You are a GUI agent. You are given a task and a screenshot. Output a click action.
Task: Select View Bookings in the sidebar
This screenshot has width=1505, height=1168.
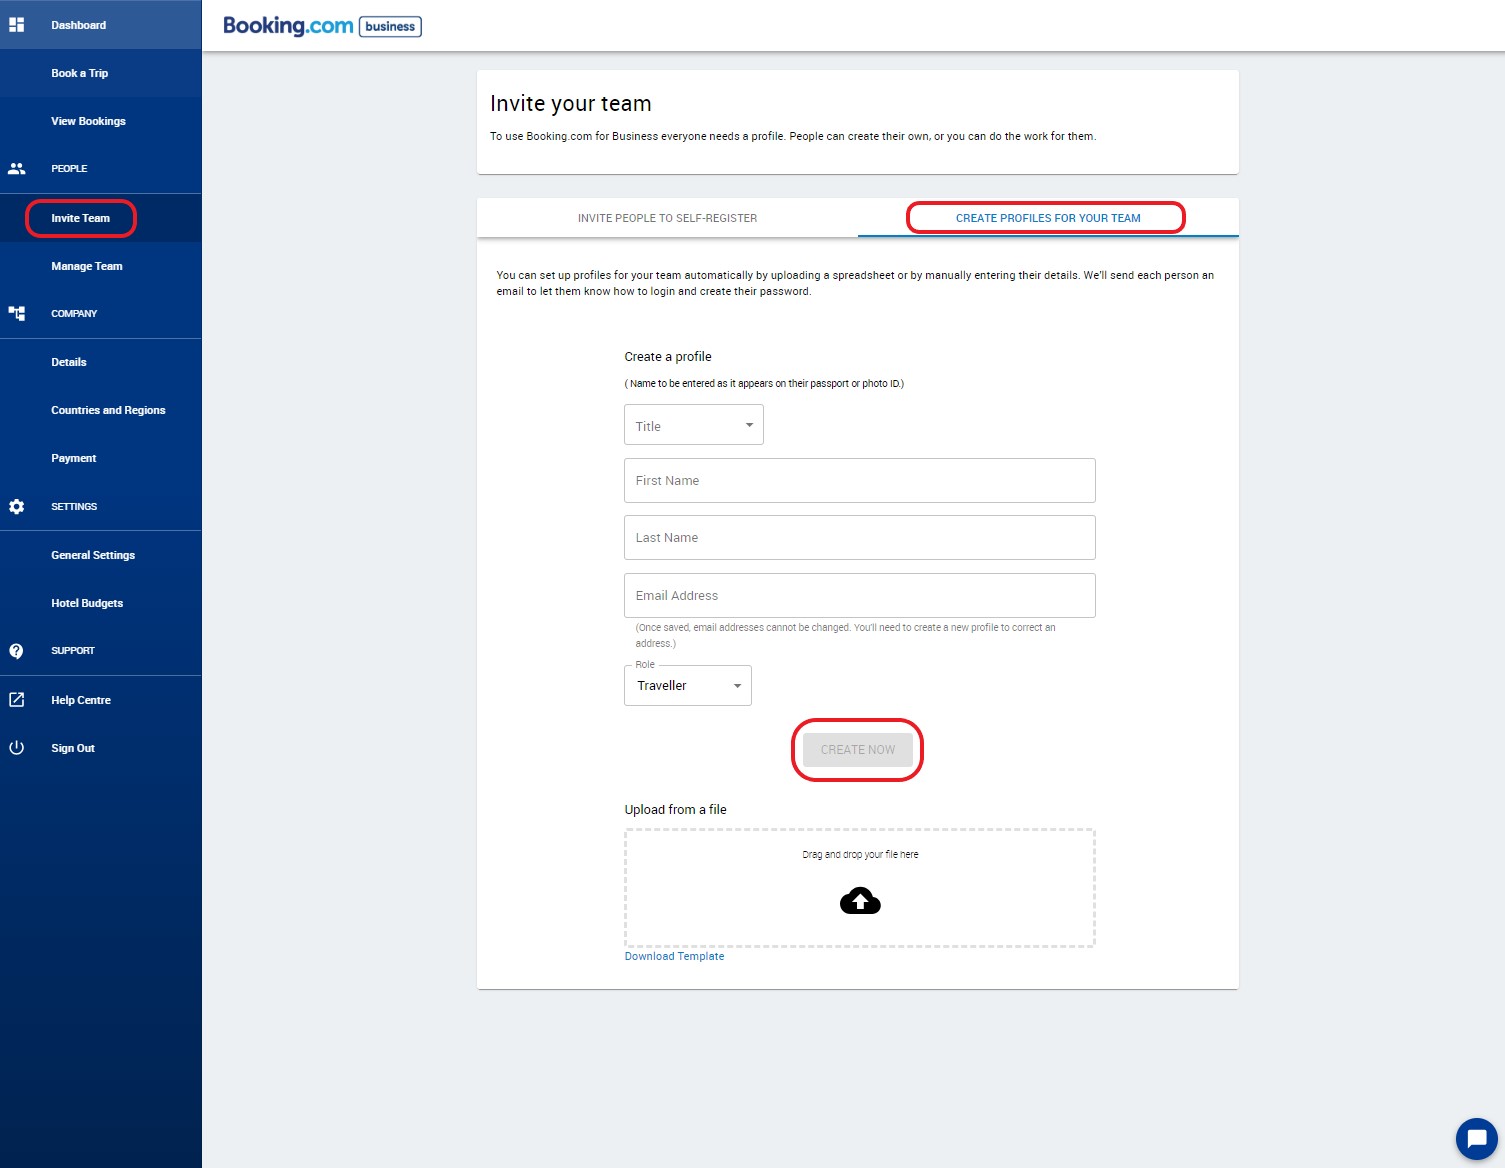tap(88, 121)
